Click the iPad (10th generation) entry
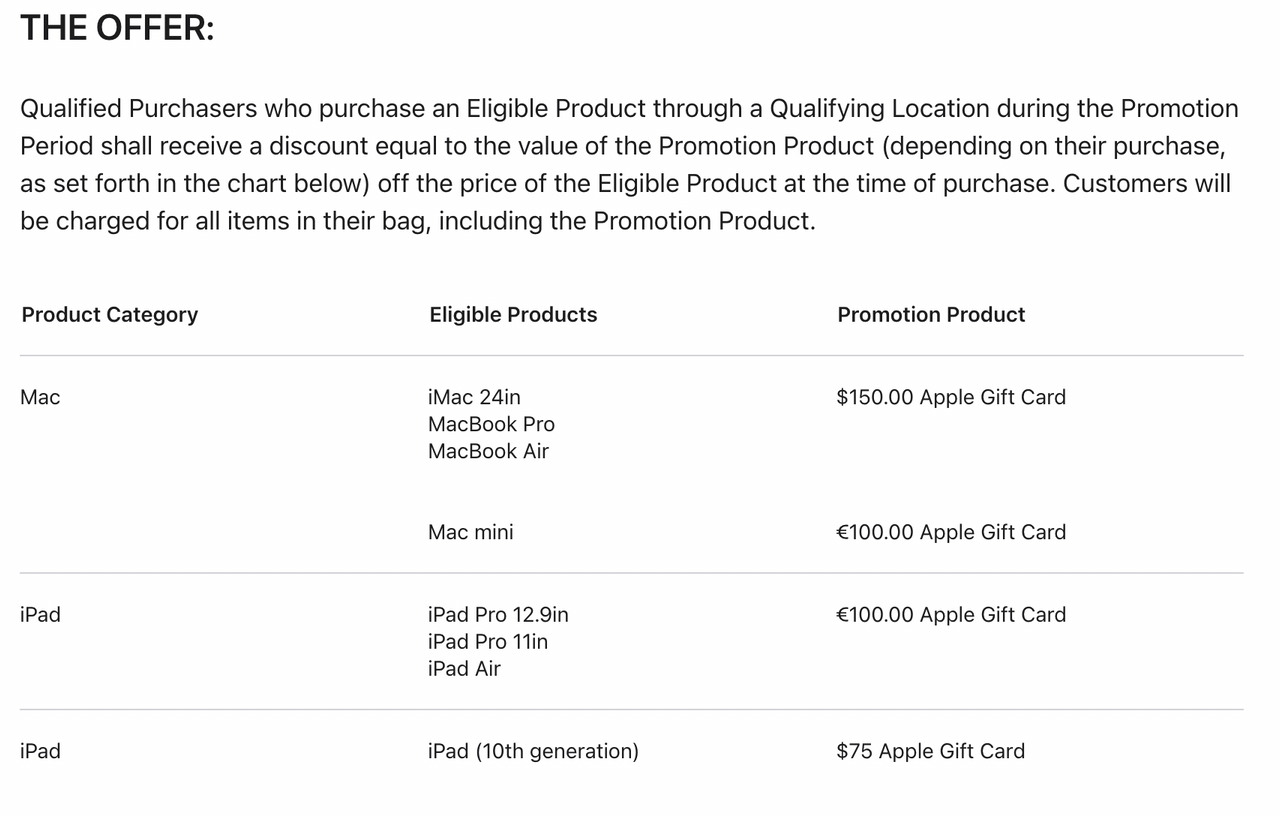This screenshot has height=816, width=1280. click(533, 751)
